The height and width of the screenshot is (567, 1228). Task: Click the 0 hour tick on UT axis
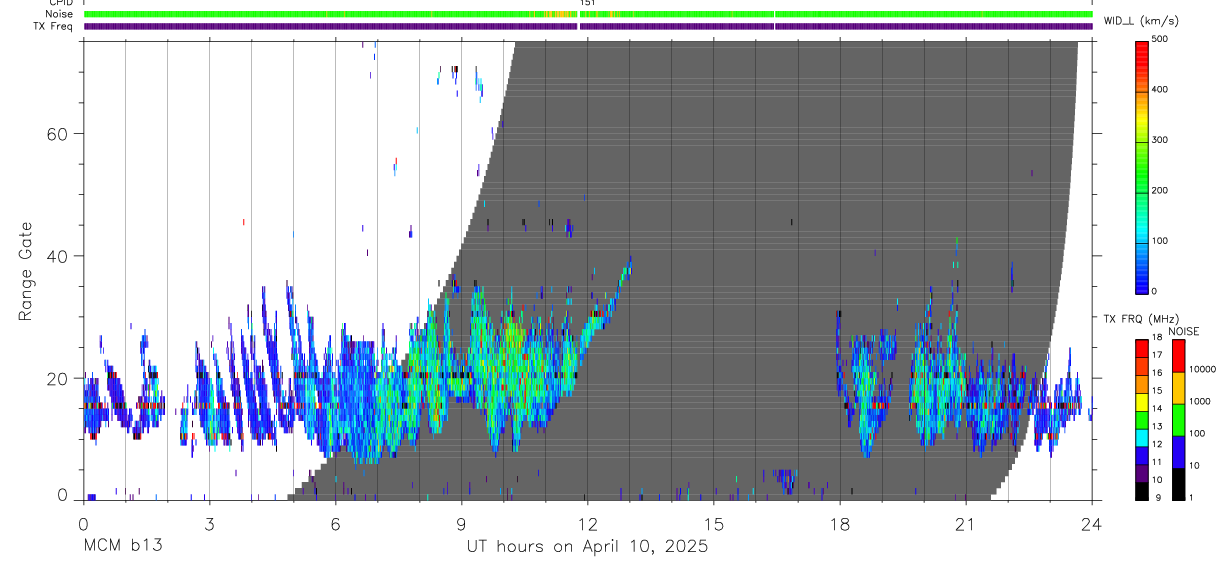pos(83,523)
